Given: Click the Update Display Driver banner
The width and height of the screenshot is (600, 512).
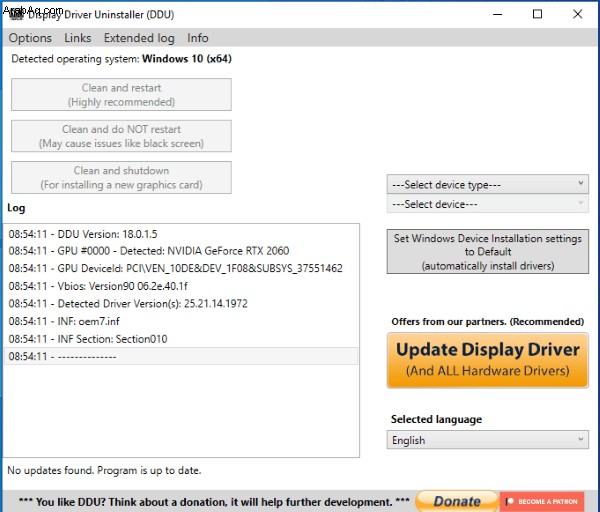Looking at the screenshot, I should click(x=488, y=360).
